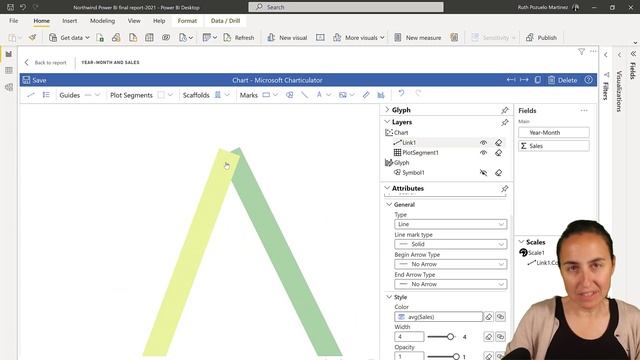Click New measure button
Viewport: 640px width, 360px height.
pos(418,38)
